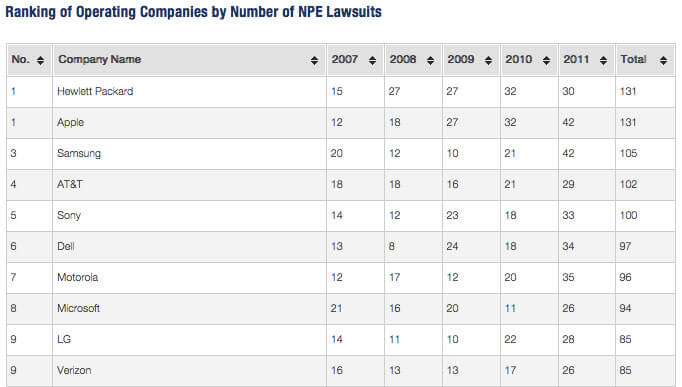
Task: Click sort arrows beside Company Name
Action: pyautogui.click(x=314, y=60)
